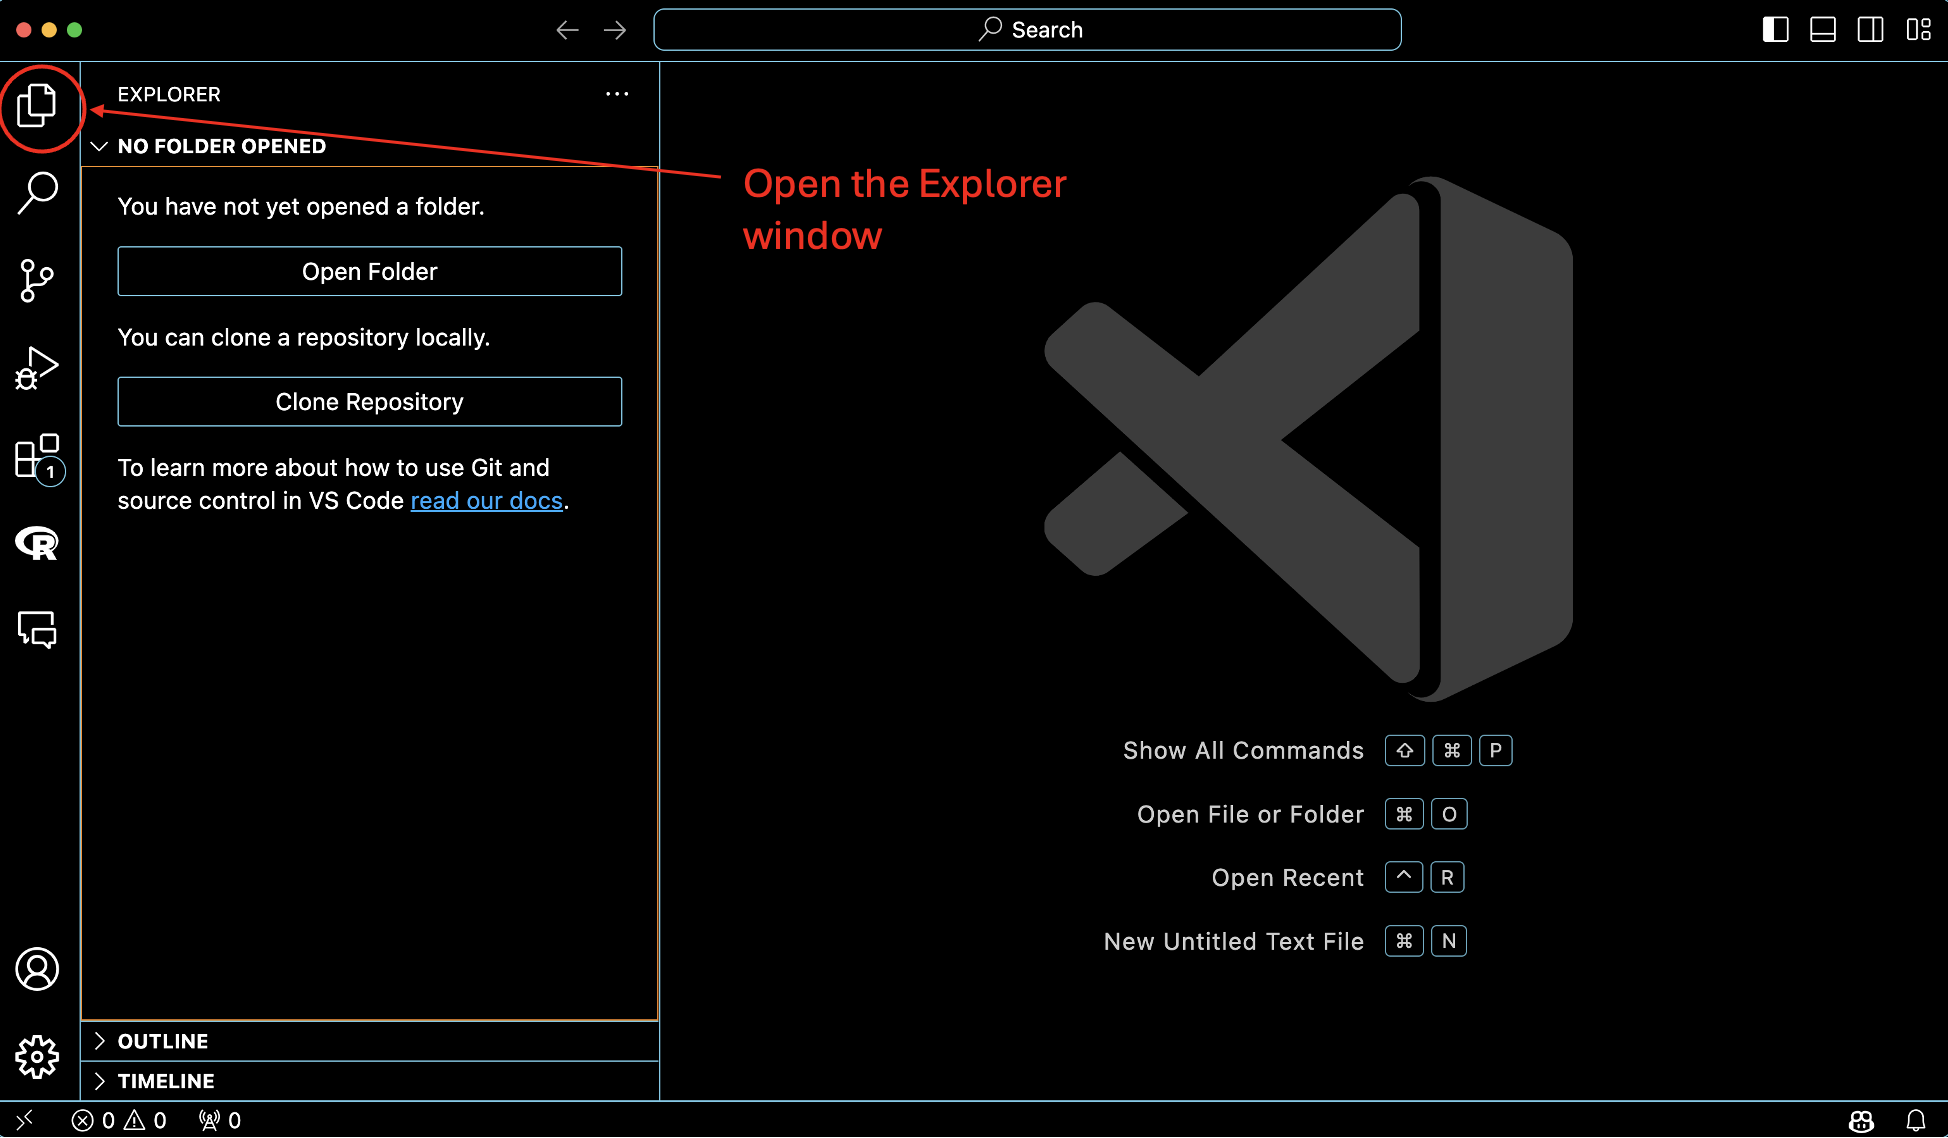Follow the 'read our docs' link
Image resolution: width=1948 pixels, height=1138 pixels.
coord(487,501)
